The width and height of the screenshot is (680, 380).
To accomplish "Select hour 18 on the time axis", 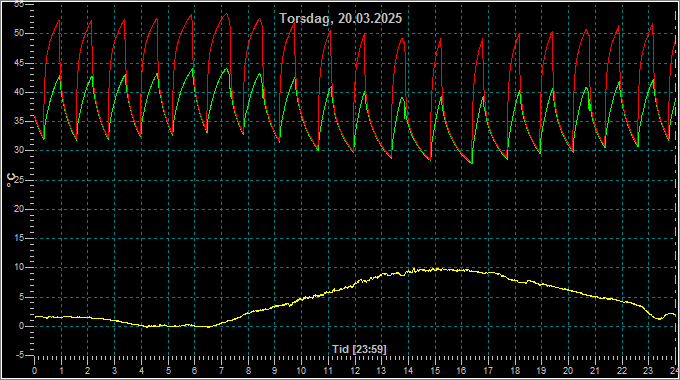I will tap(515, 371).
